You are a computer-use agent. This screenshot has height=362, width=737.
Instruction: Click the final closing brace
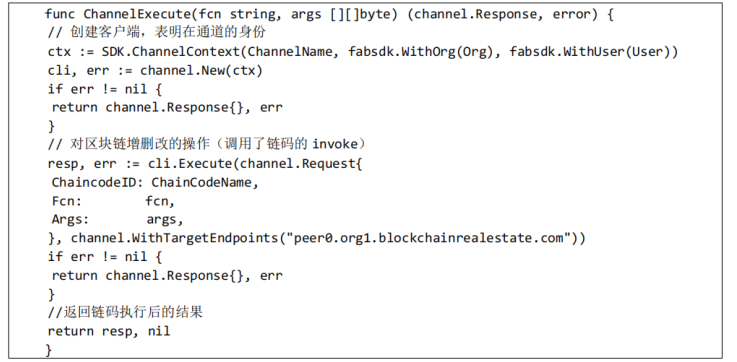(48, 349)
